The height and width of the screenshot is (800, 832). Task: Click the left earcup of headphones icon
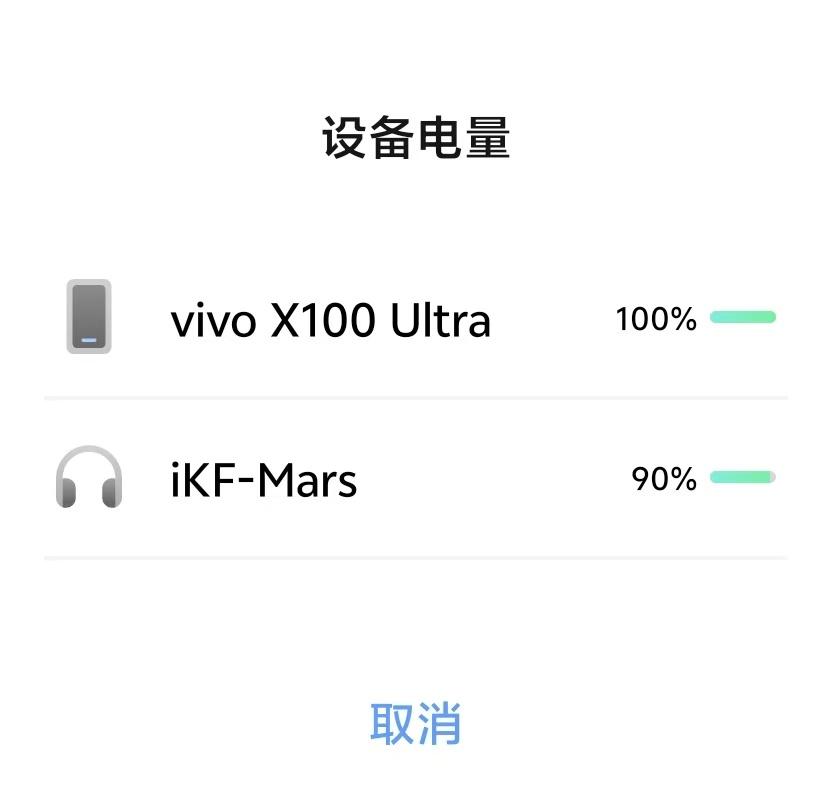point(66,492)
